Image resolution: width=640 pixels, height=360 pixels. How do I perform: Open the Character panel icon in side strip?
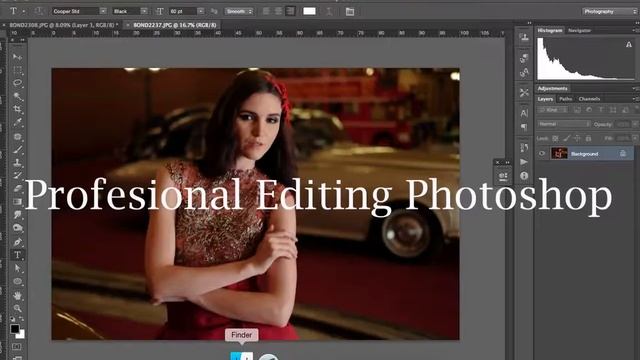[x=524, y=113]
